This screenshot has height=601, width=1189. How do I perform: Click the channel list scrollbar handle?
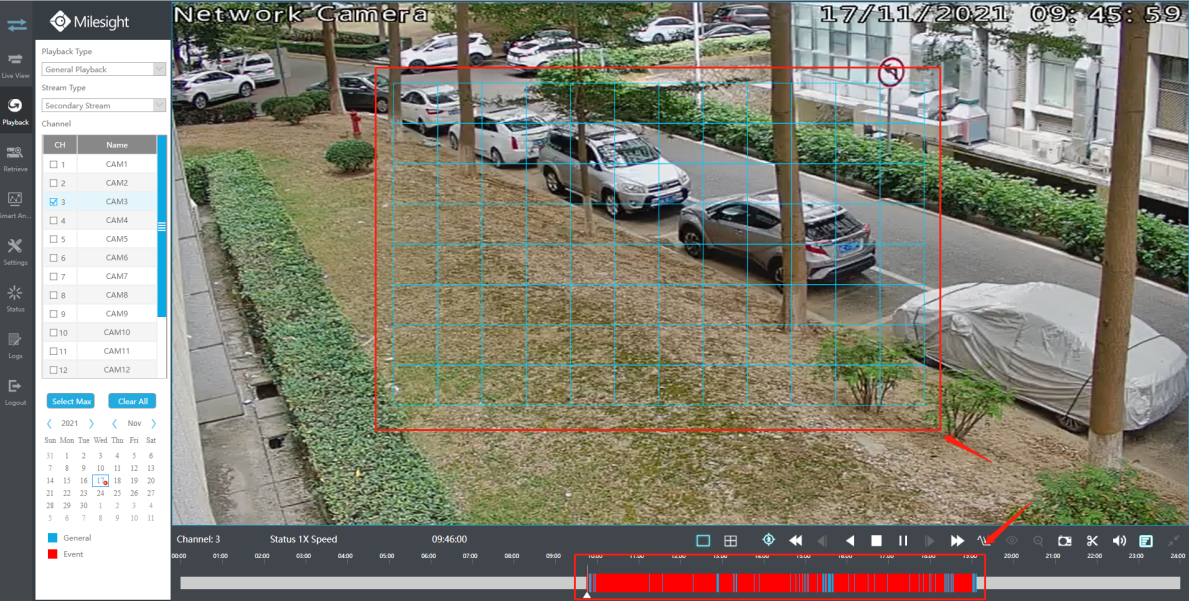[x=162, y=226]
